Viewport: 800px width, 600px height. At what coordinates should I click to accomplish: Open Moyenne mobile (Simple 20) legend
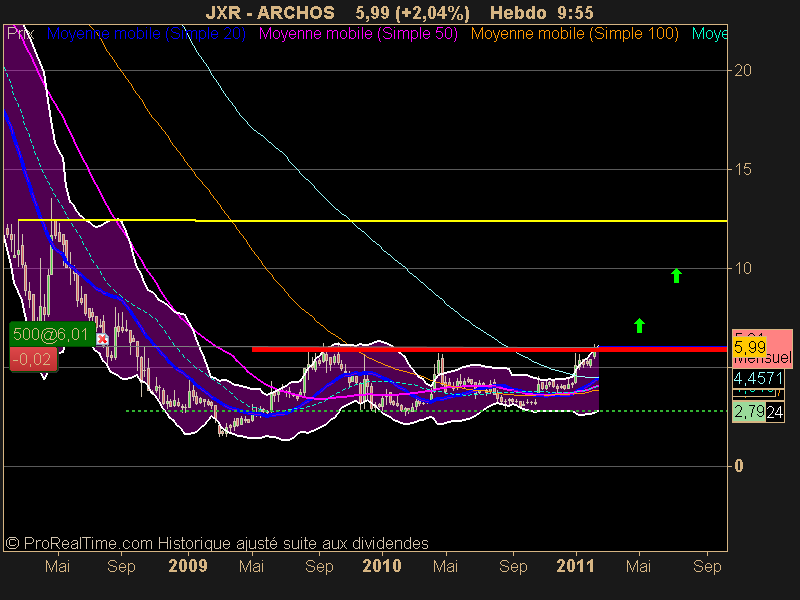(146, 34)
